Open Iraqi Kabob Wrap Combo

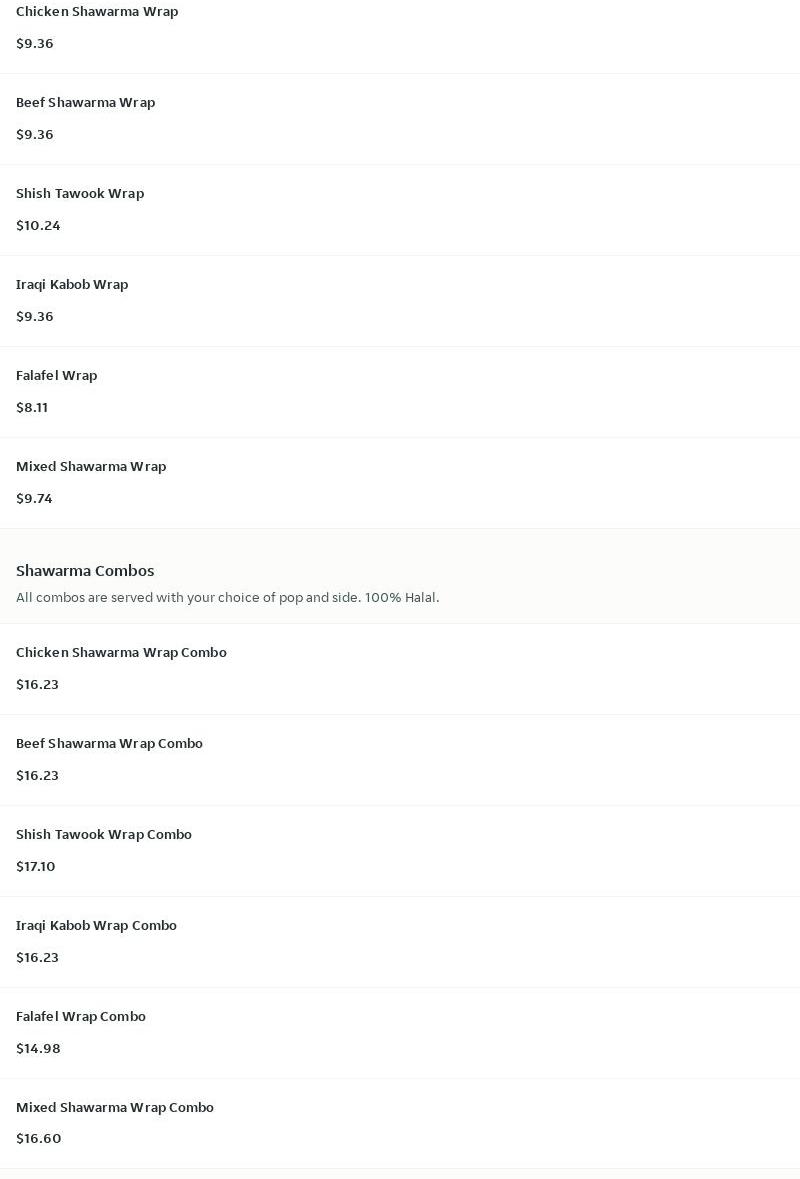pyautogui.click(x=96, y=926)
